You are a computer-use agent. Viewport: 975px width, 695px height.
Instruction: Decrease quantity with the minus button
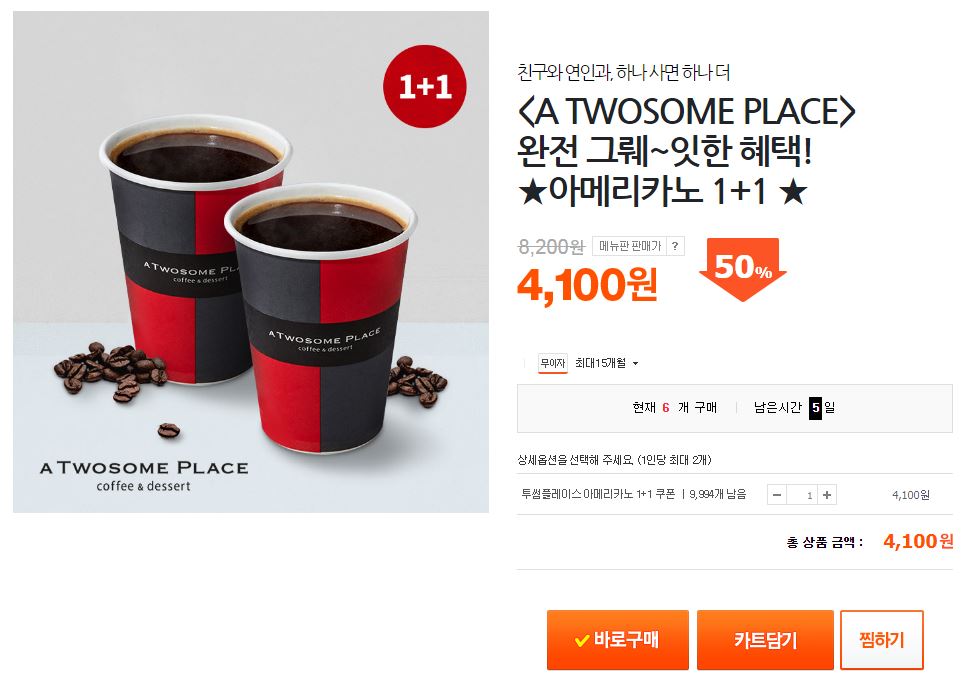pos(777,495)
